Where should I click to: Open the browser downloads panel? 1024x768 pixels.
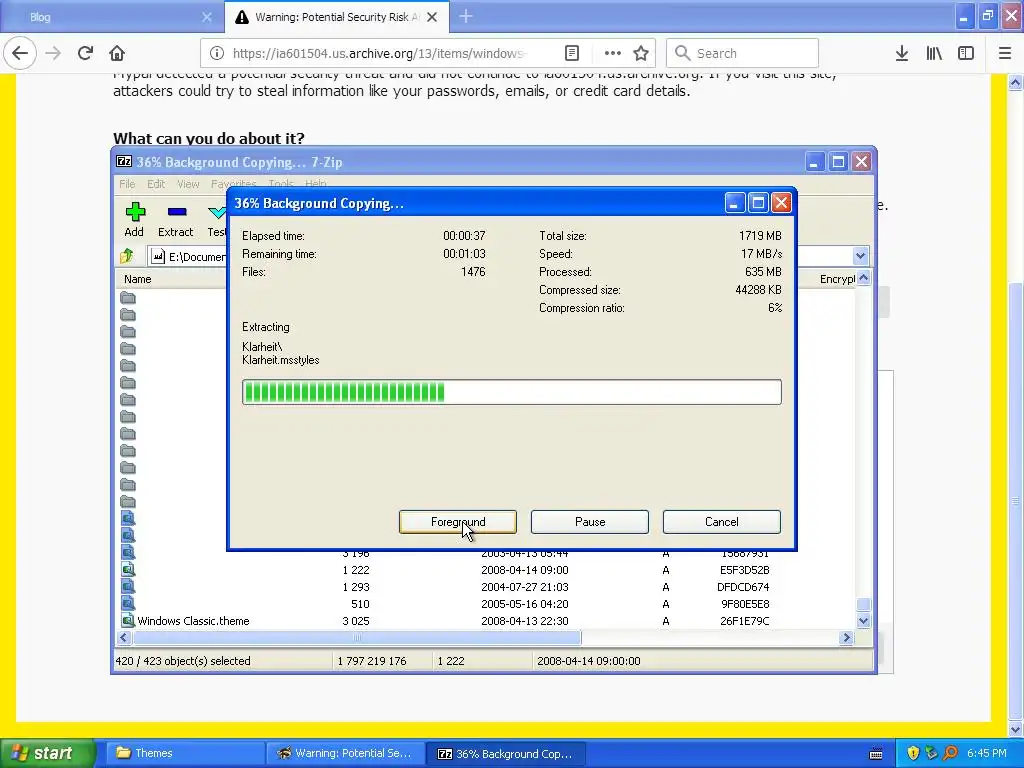[x=902, y=53]
